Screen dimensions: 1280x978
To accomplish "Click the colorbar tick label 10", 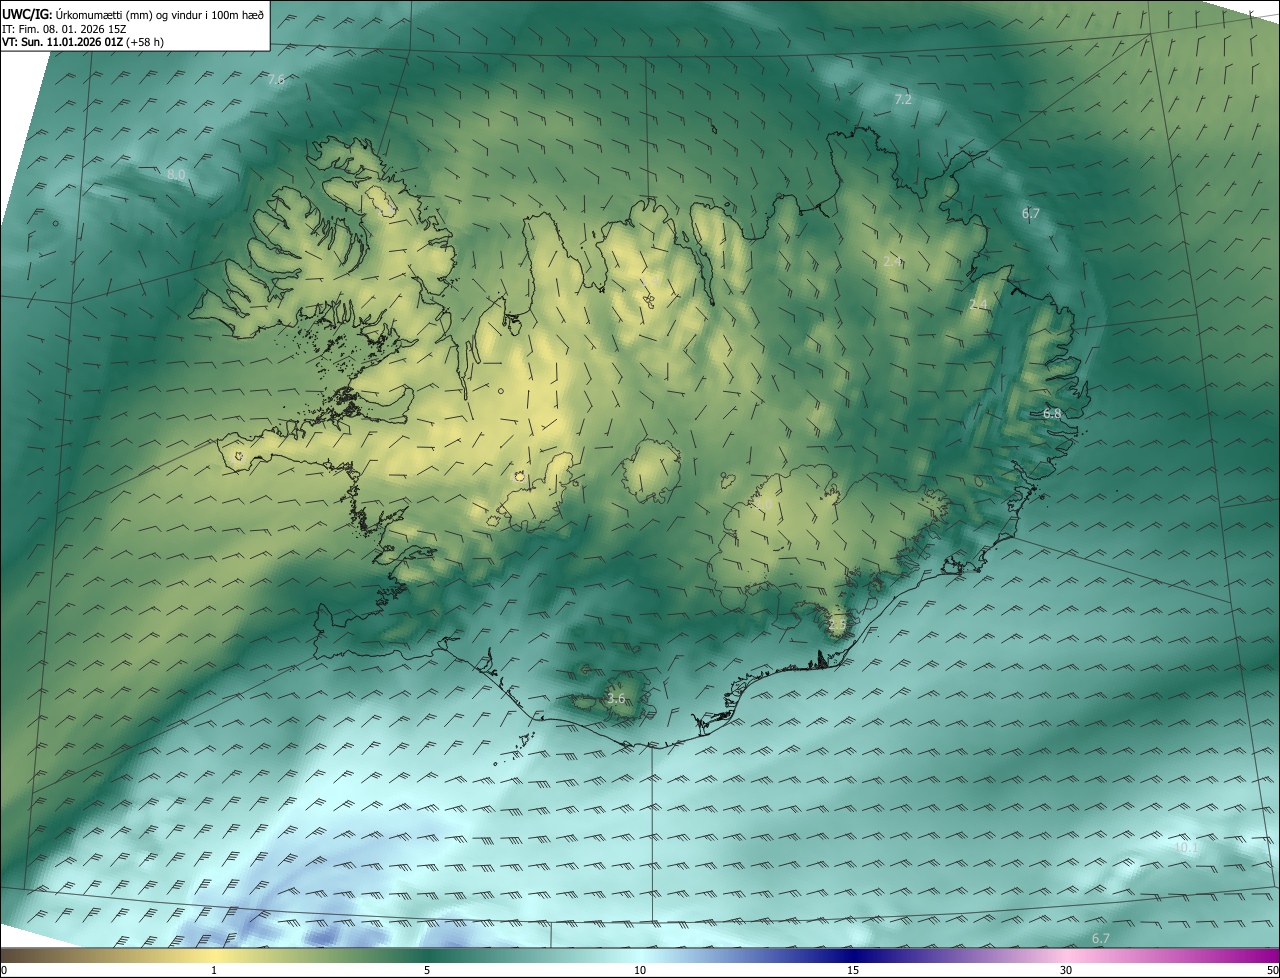I will point(640,970).
